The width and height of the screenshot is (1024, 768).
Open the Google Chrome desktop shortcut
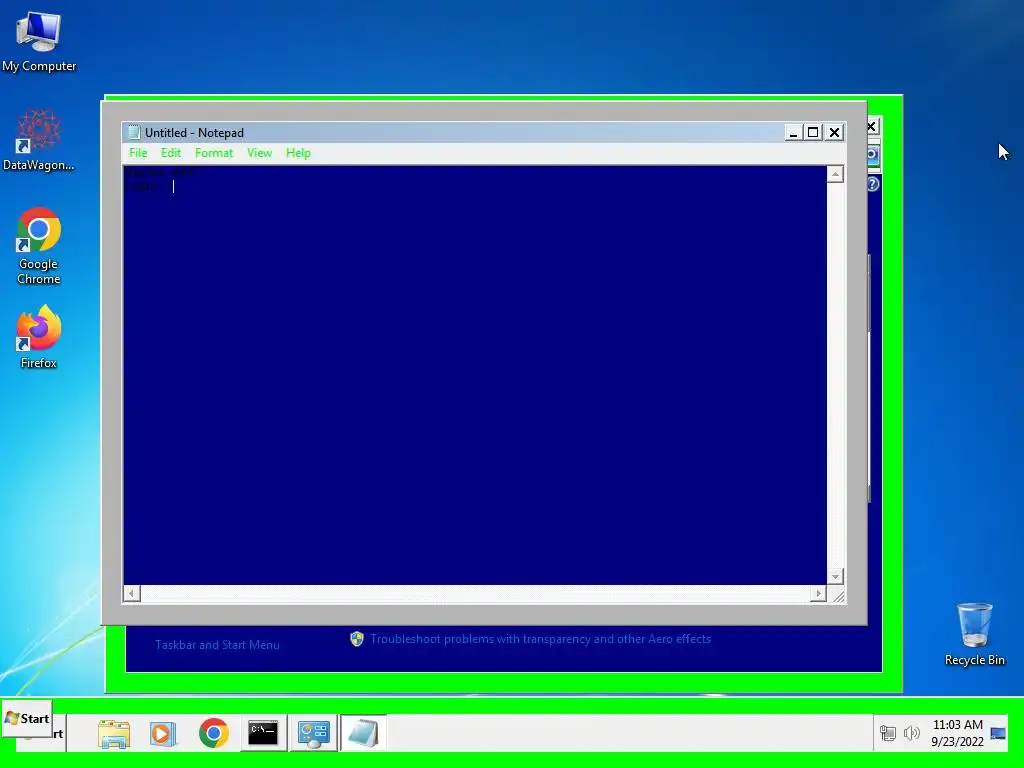point(39,246)
